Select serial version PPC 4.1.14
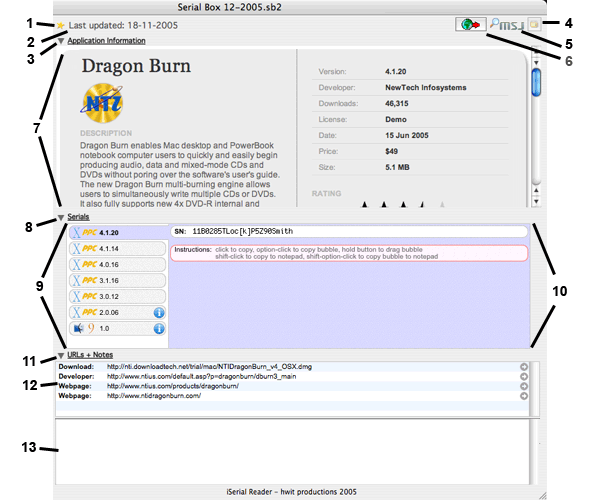The height and width of the screenshot is (500, 600). (x=117, y=249)
